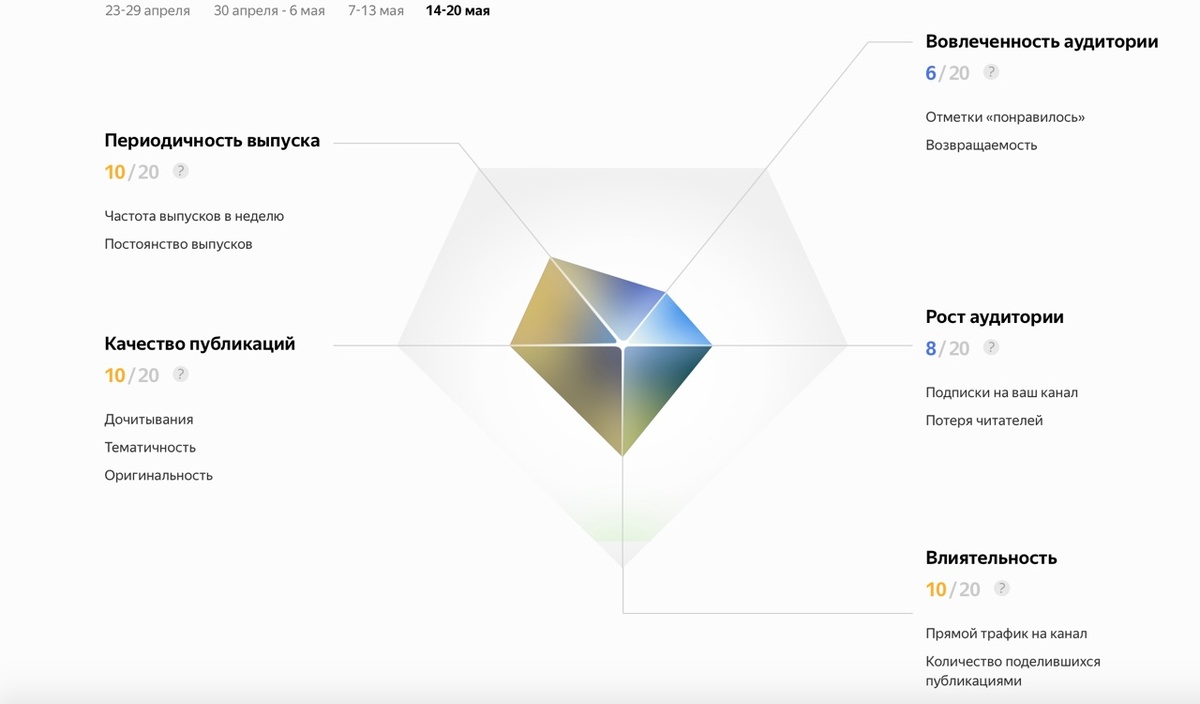Click the Тематичность metric

click(150, 447)
